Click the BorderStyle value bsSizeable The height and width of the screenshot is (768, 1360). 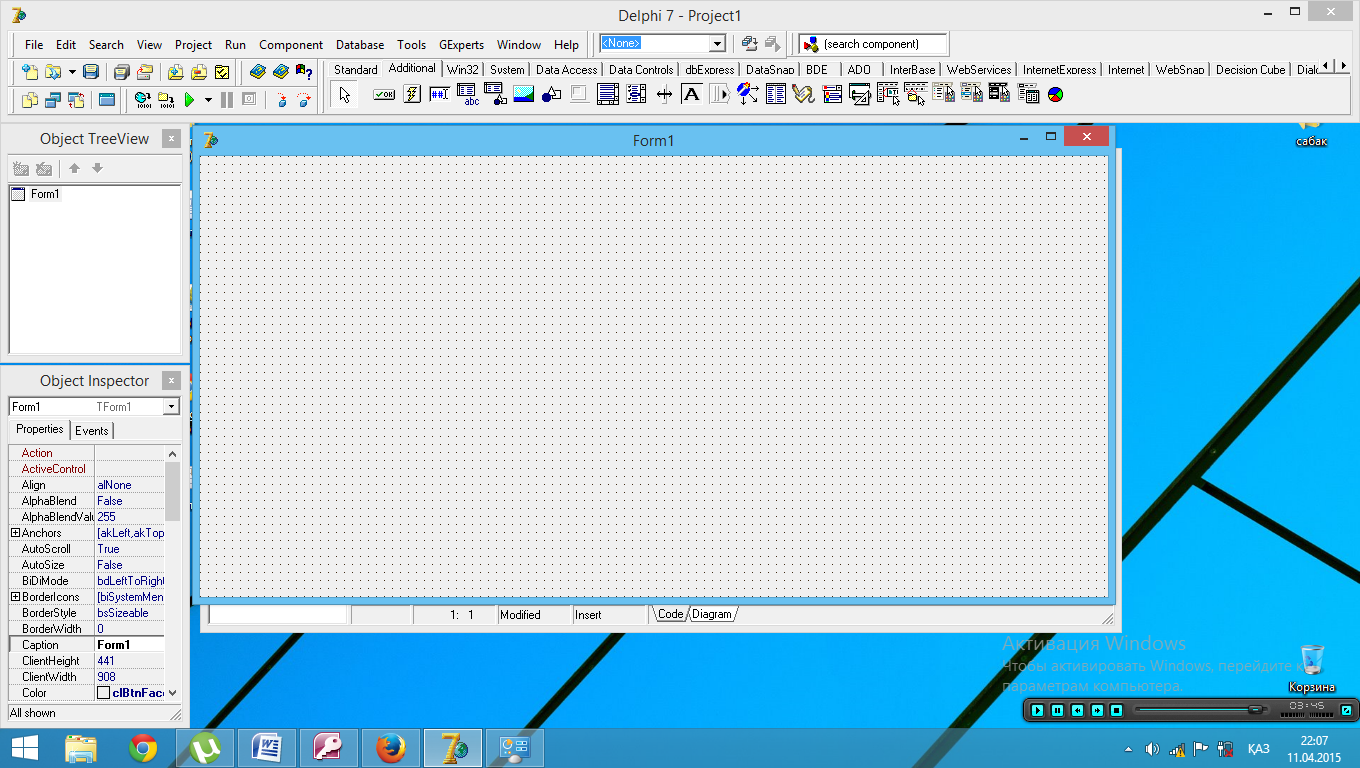click(130, 613)
